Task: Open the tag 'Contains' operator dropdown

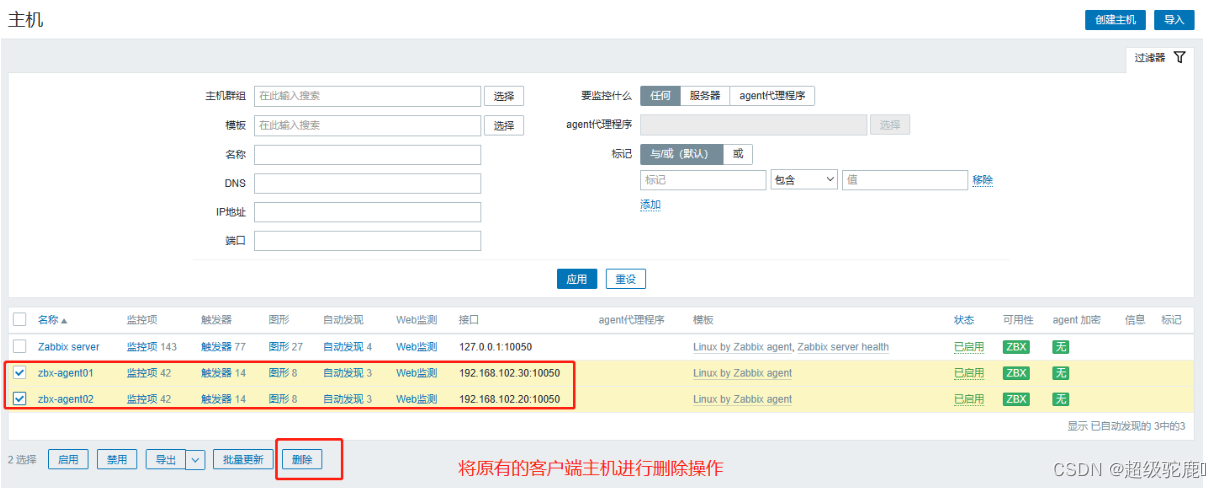Action: [804, 180]
